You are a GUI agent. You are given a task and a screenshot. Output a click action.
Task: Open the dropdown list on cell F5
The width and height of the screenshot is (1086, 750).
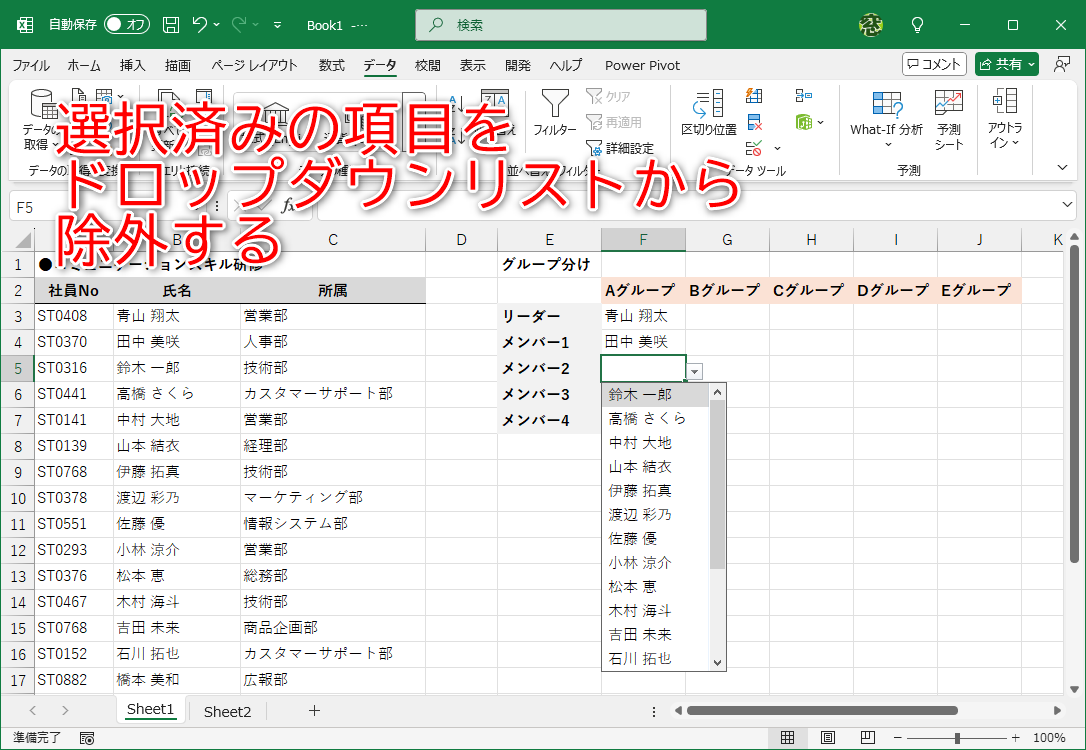coord(694,370)
